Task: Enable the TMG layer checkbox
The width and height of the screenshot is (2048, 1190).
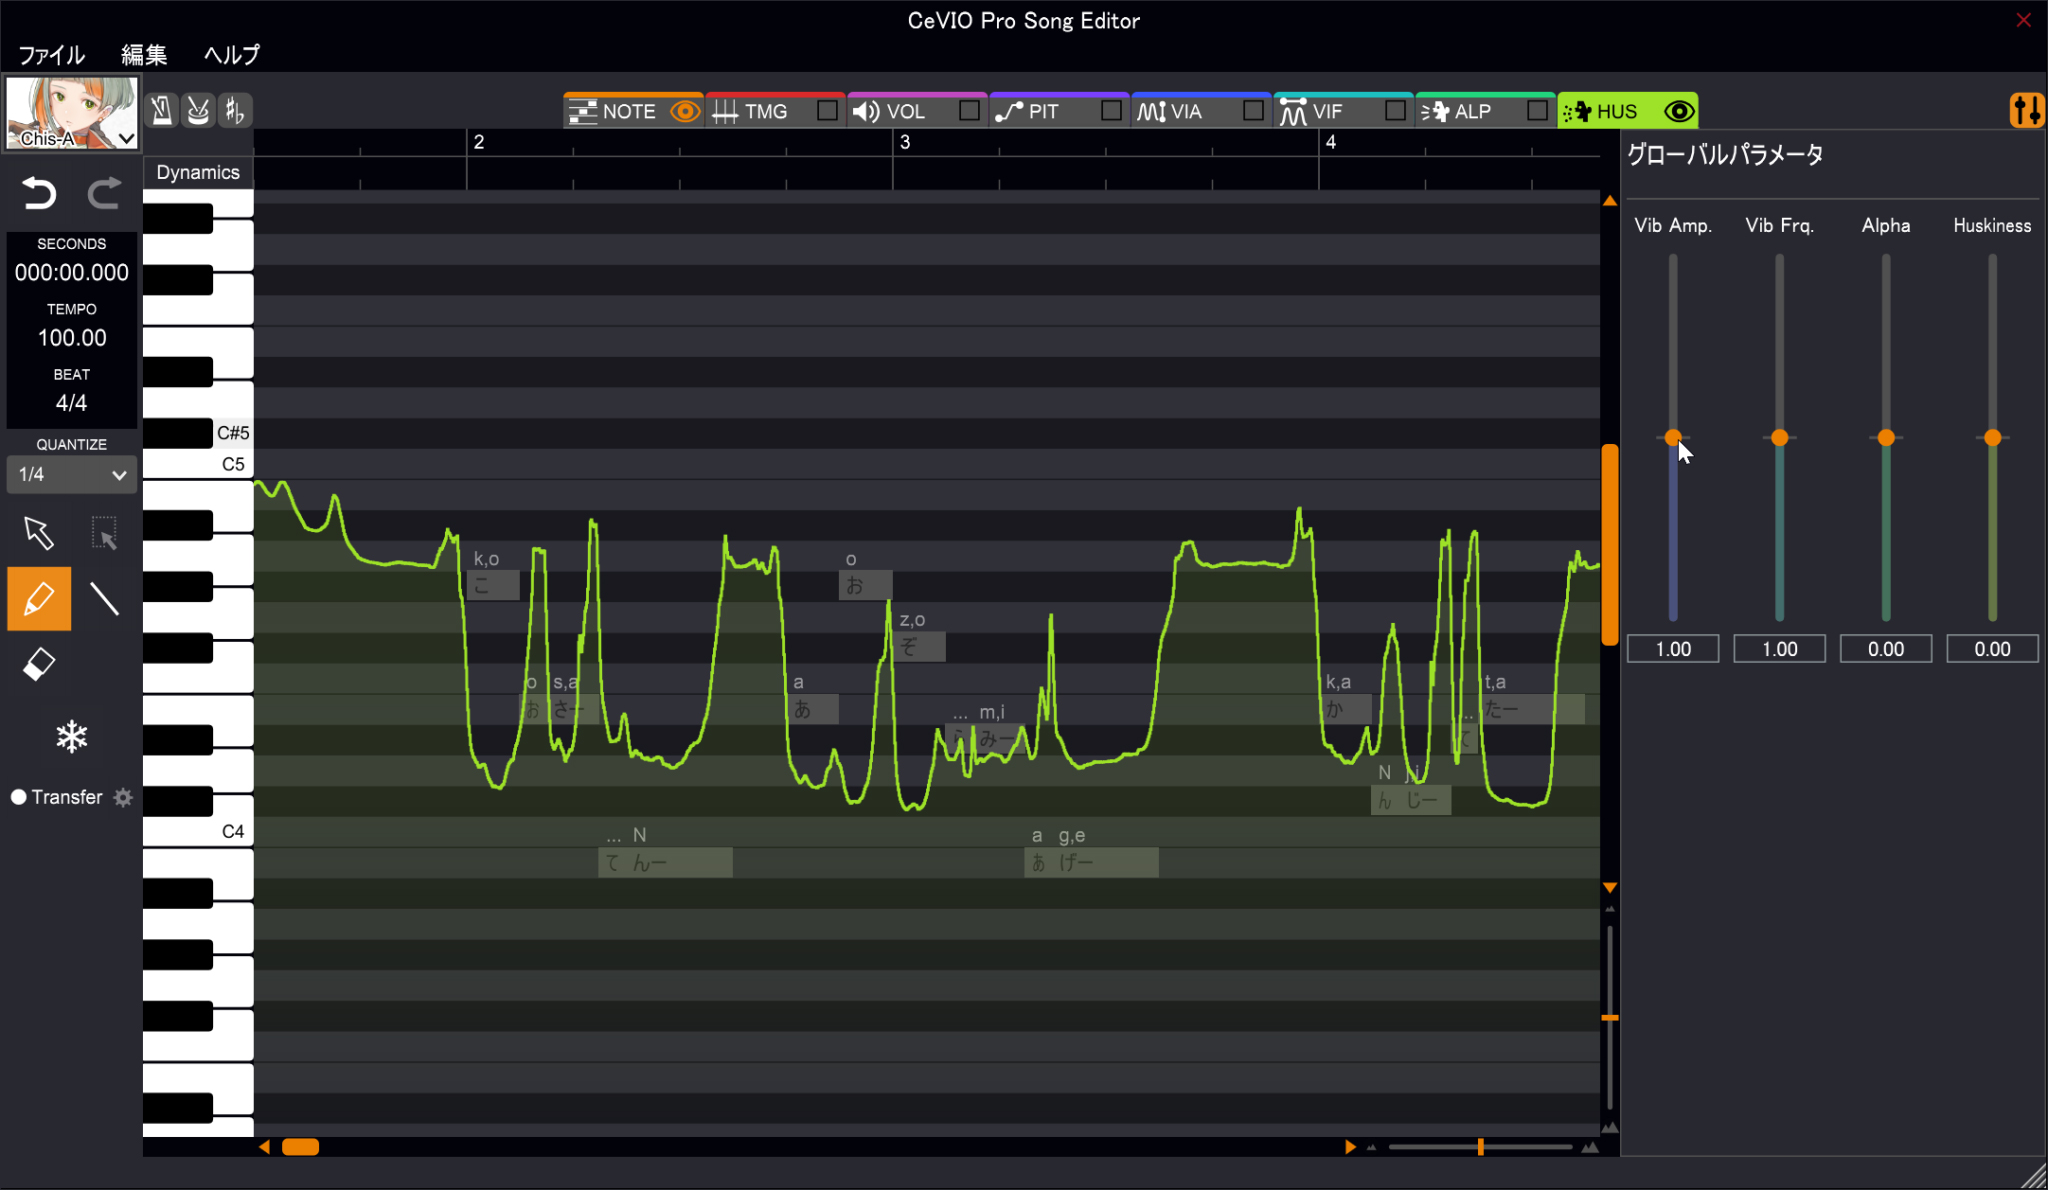Action: point(827,111)
